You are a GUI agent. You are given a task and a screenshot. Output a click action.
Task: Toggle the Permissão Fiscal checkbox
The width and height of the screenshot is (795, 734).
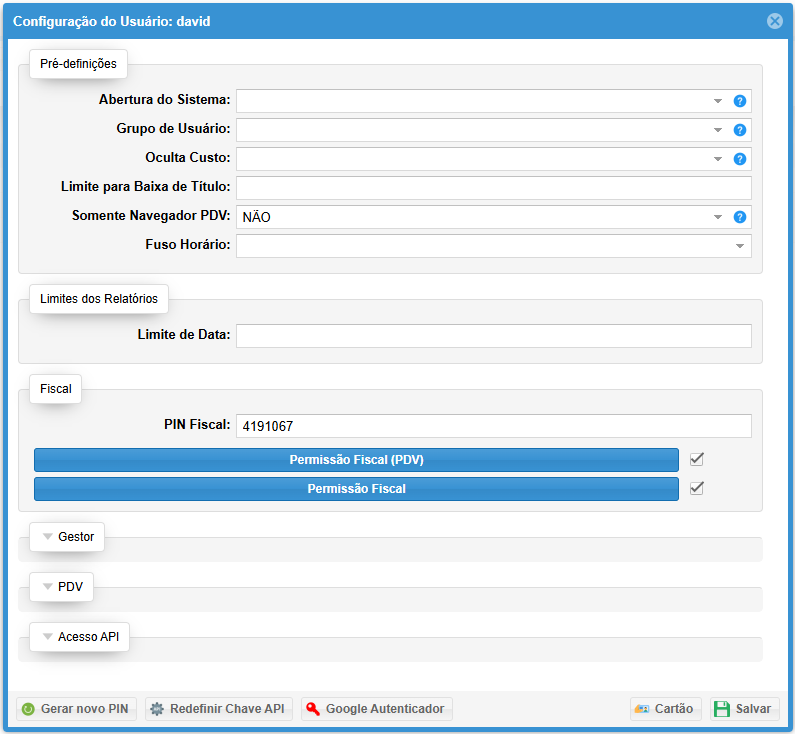[697, 488]
